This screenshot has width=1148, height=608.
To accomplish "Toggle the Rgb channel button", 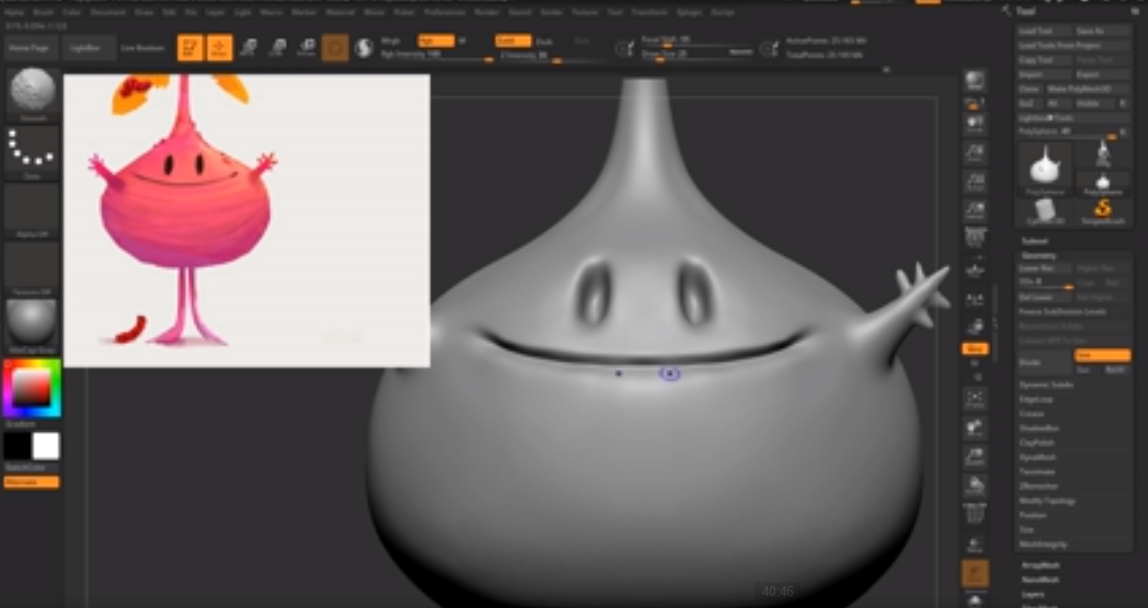I will (435, 41).
